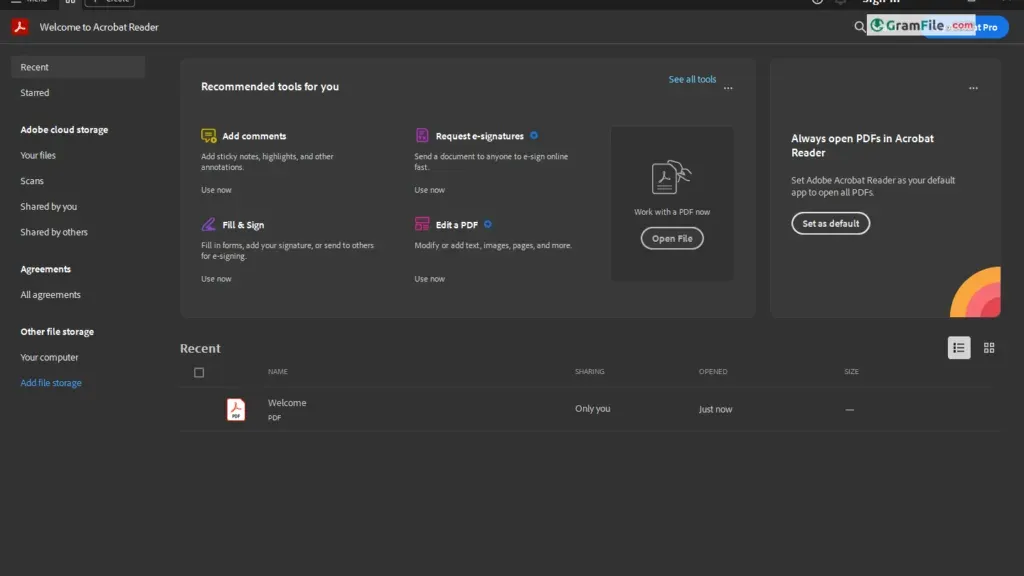Tick the select-all checkbox in Recent header
This screenshot has height=576, width=1024.
point(199,372)
